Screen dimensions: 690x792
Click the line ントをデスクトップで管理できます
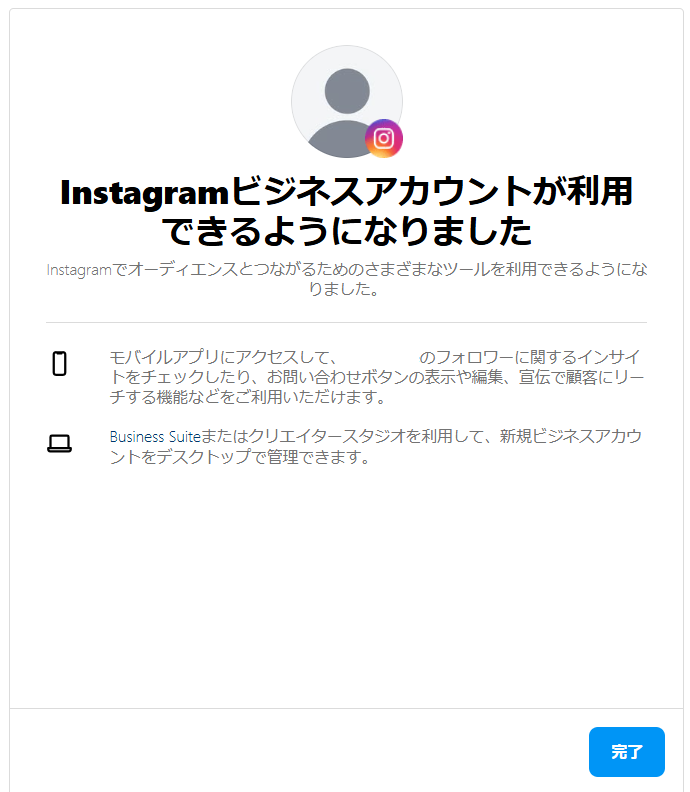[x=240, y=457]
